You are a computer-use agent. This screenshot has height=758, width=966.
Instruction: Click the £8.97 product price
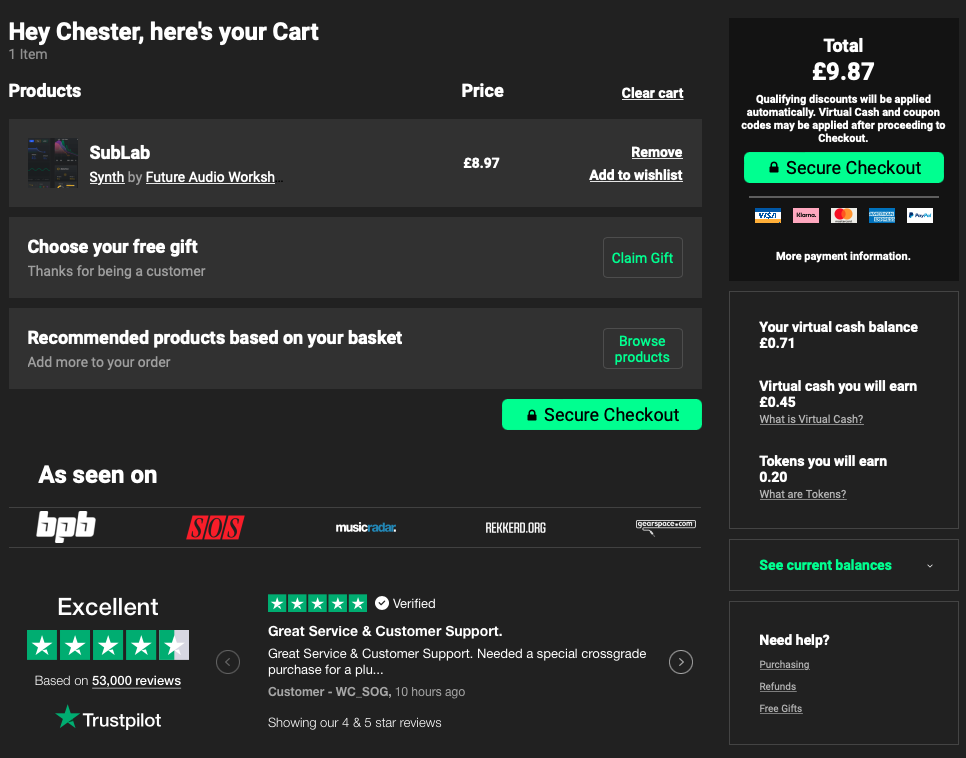pyautogui.click(x=481, y=163)
